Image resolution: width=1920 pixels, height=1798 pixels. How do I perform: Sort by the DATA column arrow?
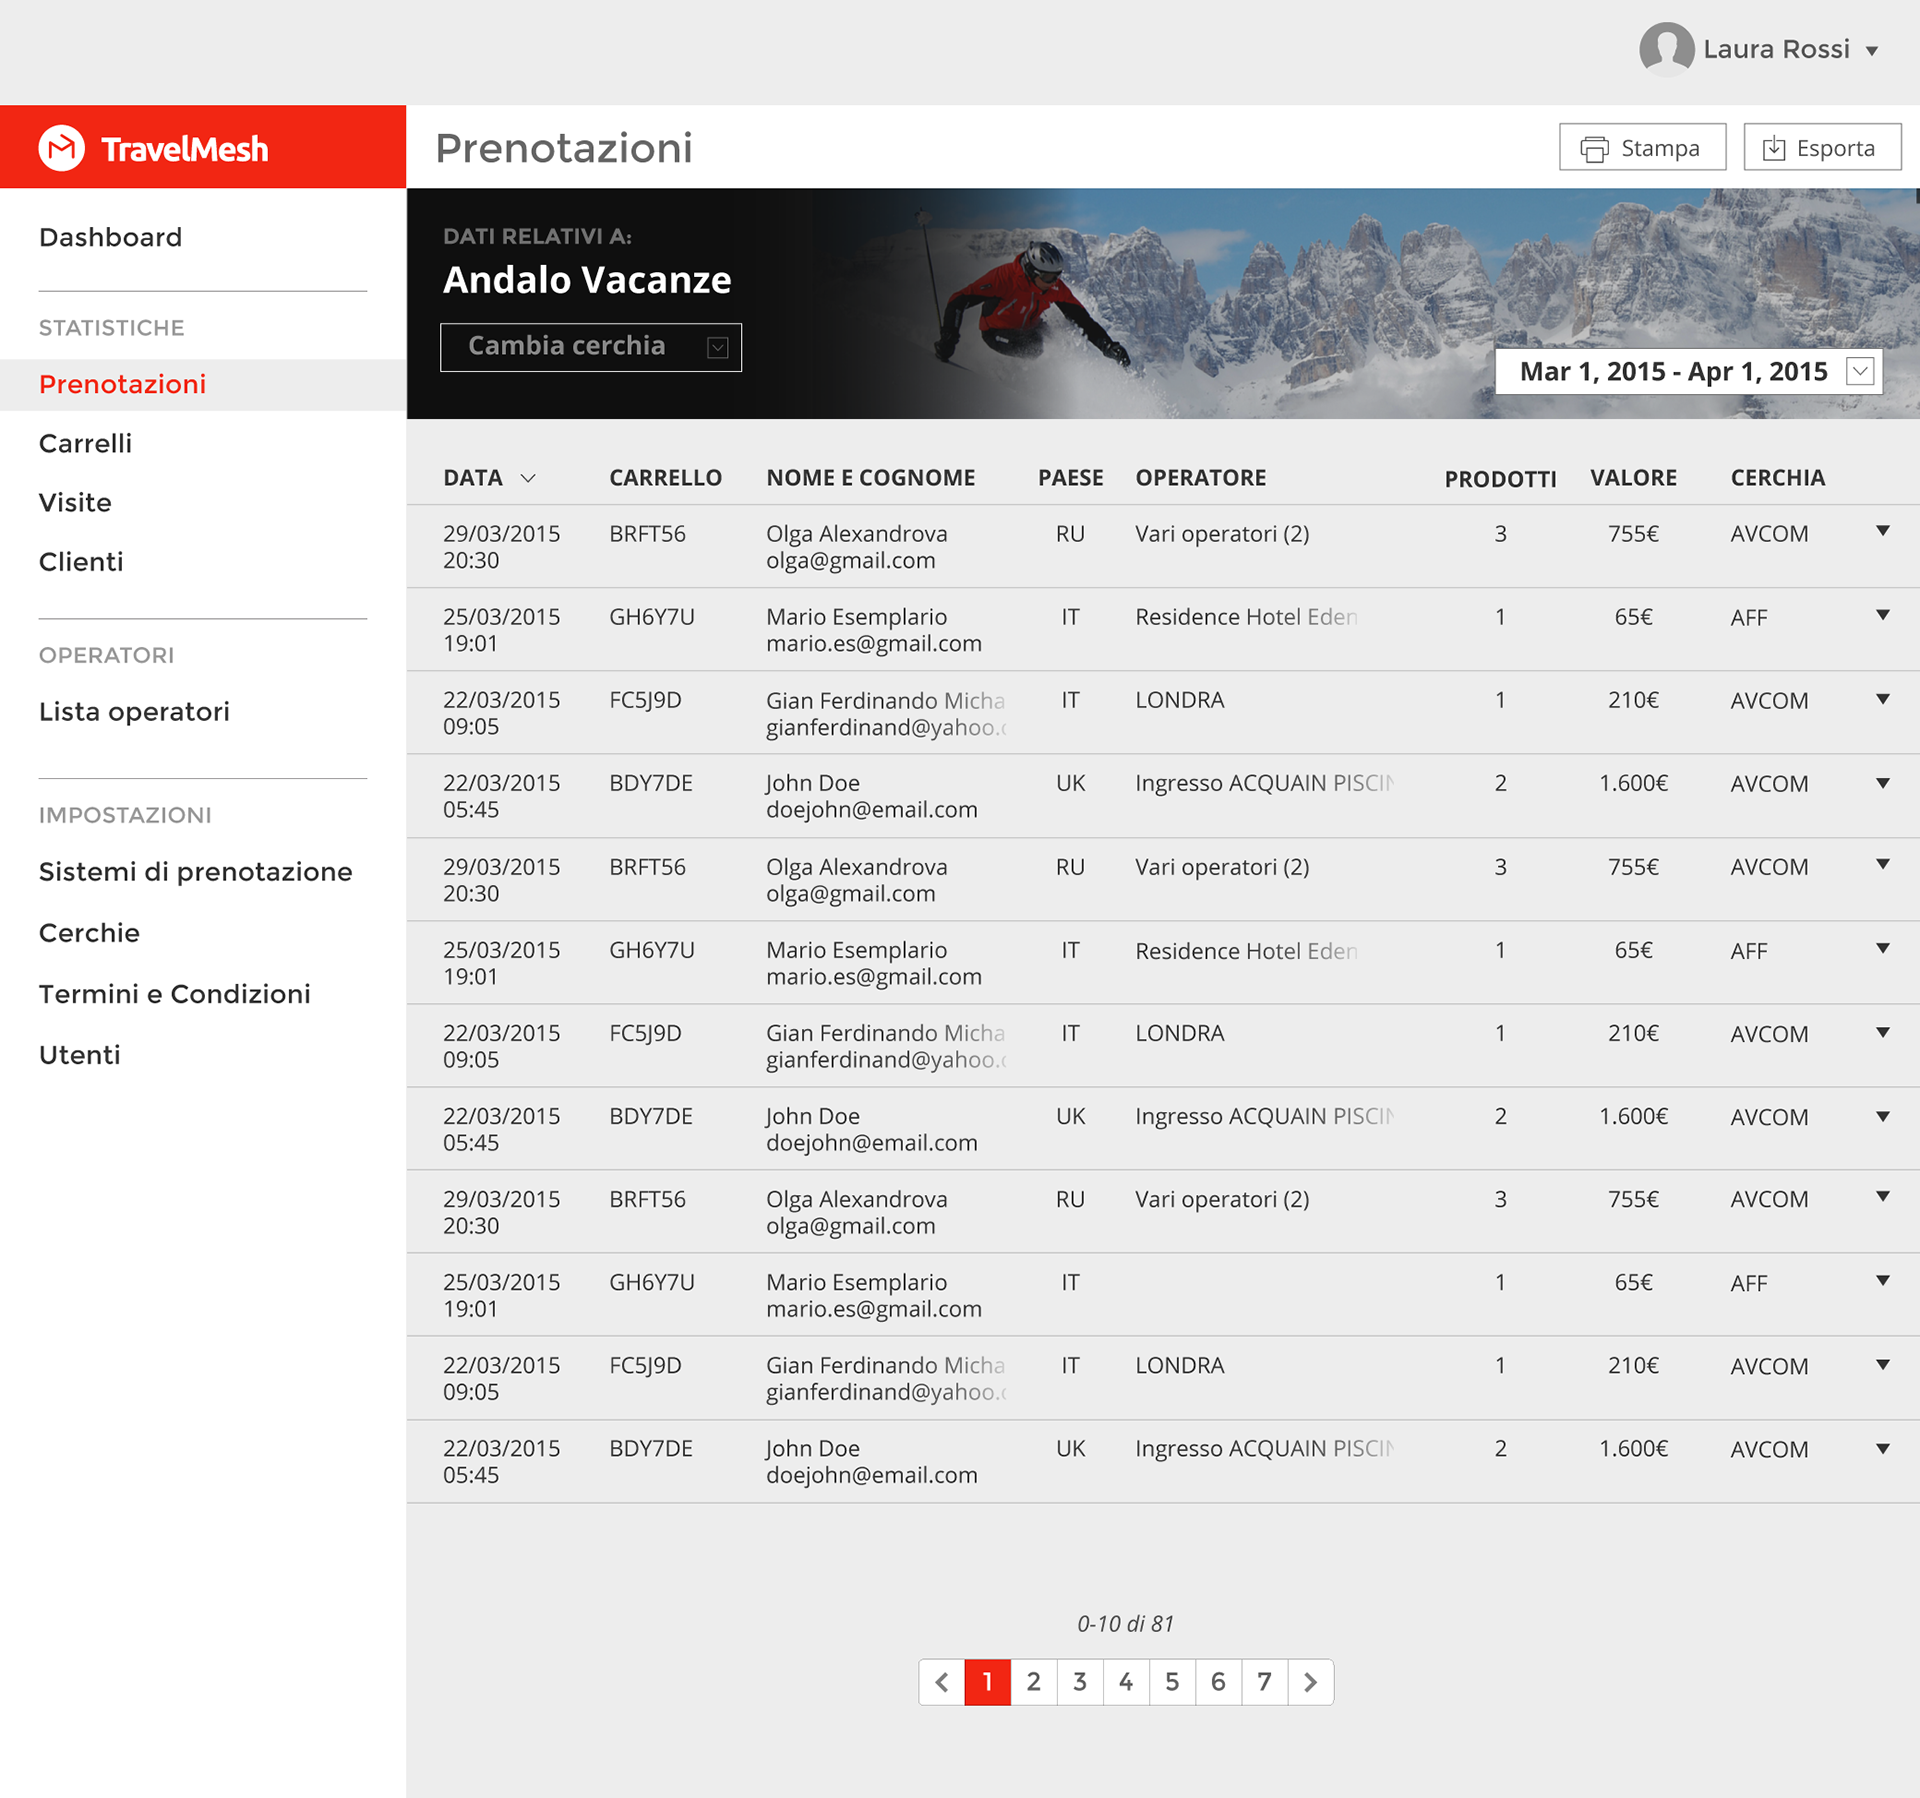click(528, 479)
